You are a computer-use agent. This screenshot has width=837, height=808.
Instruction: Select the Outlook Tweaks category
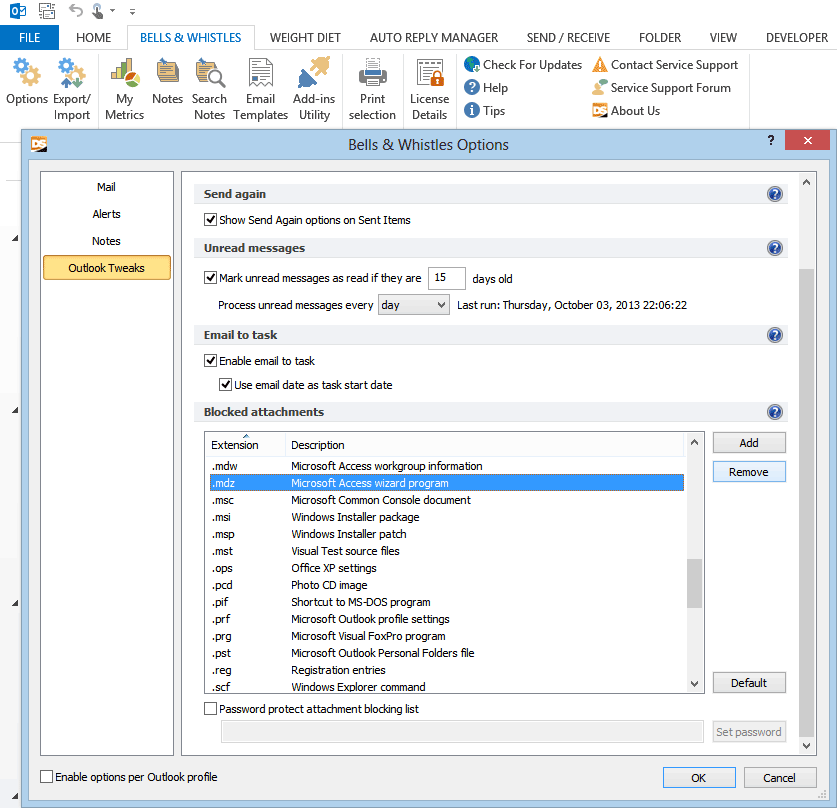click(107, 267)
